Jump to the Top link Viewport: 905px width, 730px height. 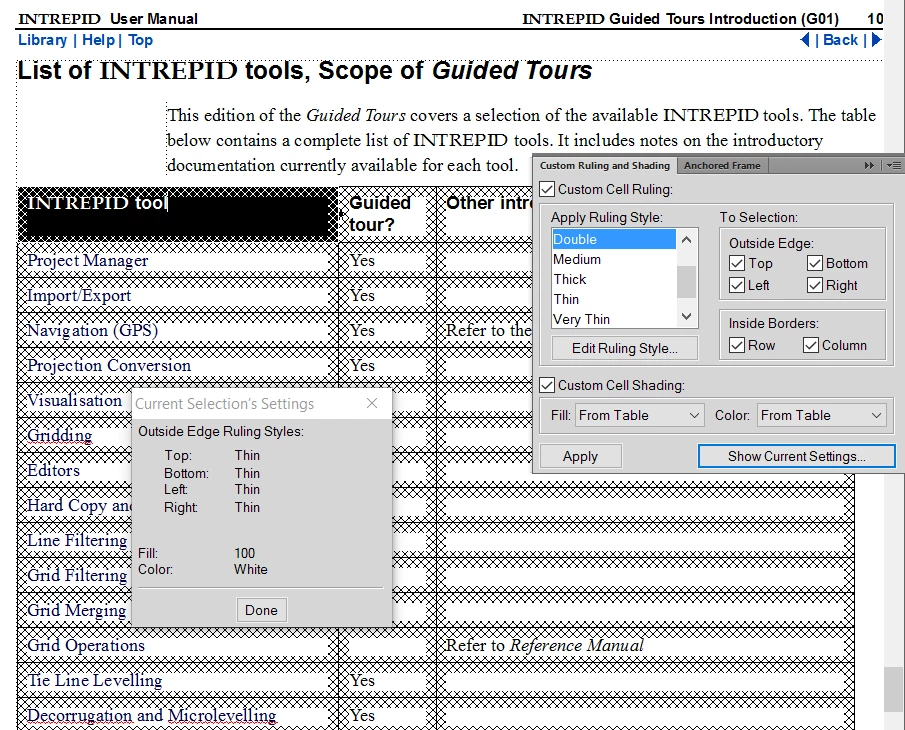[140, 40]
